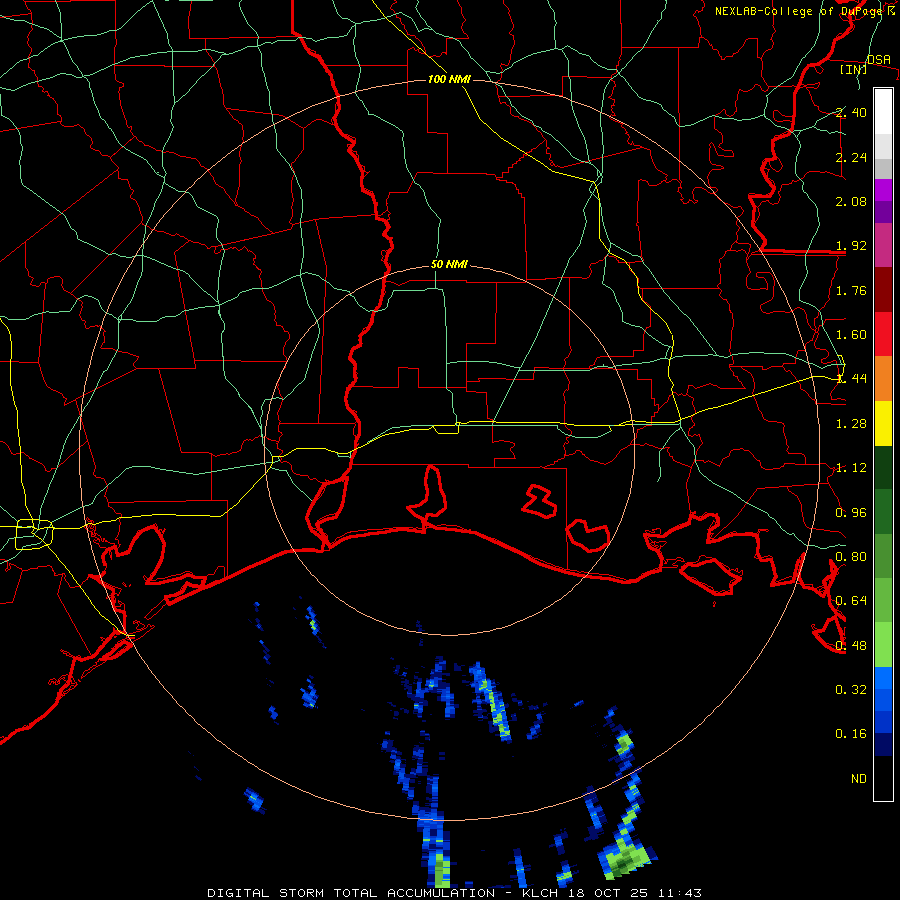Click the 50 NMI range ring label
Viewport: 900px width, 900px height.
pos(449,264)
